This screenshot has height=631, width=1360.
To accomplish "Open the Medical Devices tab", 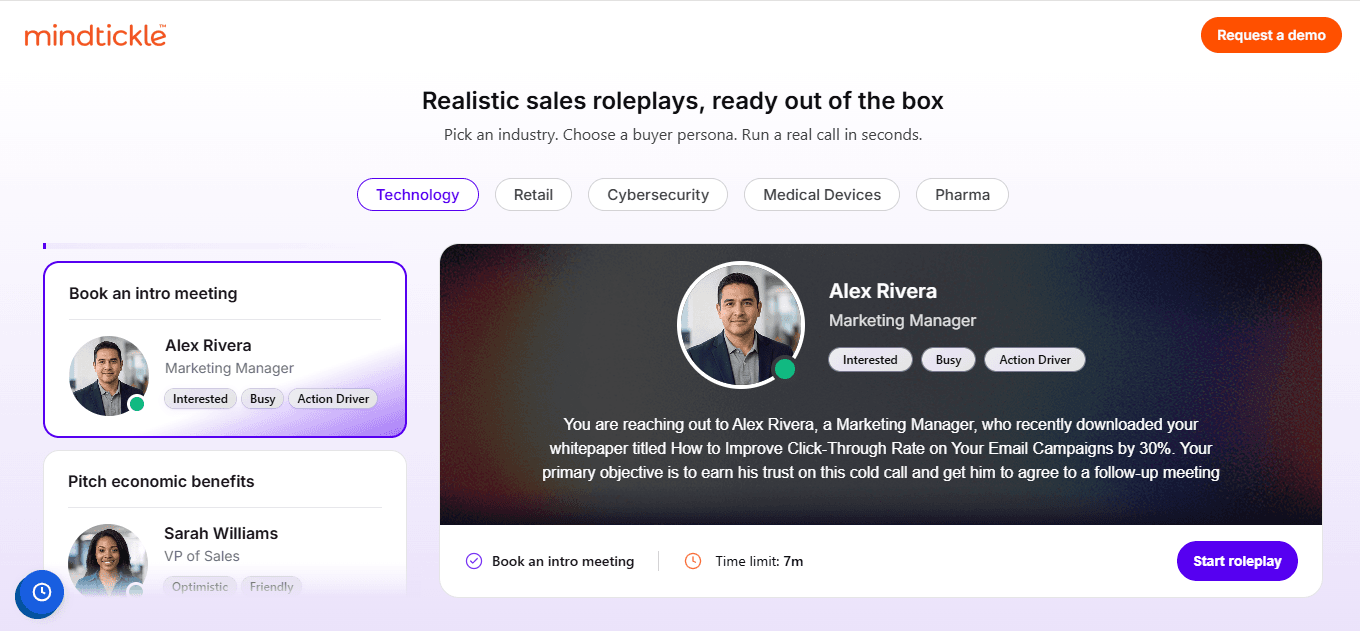I will [822, 195].
